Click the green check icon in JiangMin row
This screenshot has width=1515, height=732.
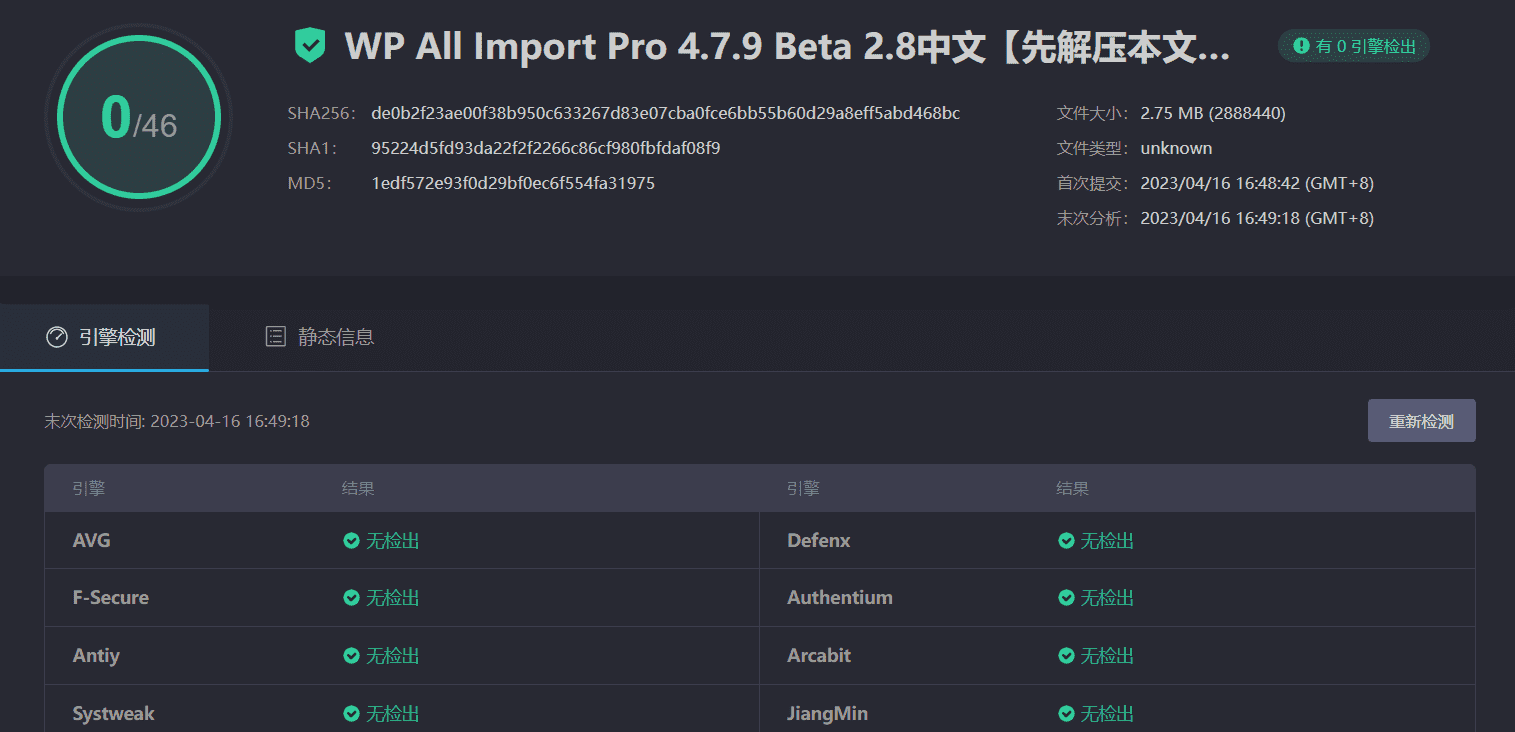pos(1066,714)
